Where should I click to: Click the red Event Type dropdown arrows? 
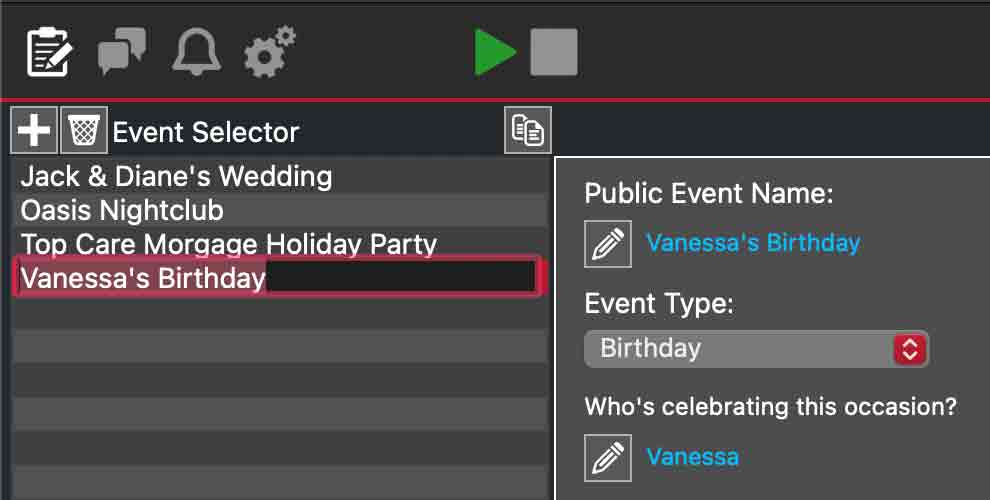[x=910, y=349]
